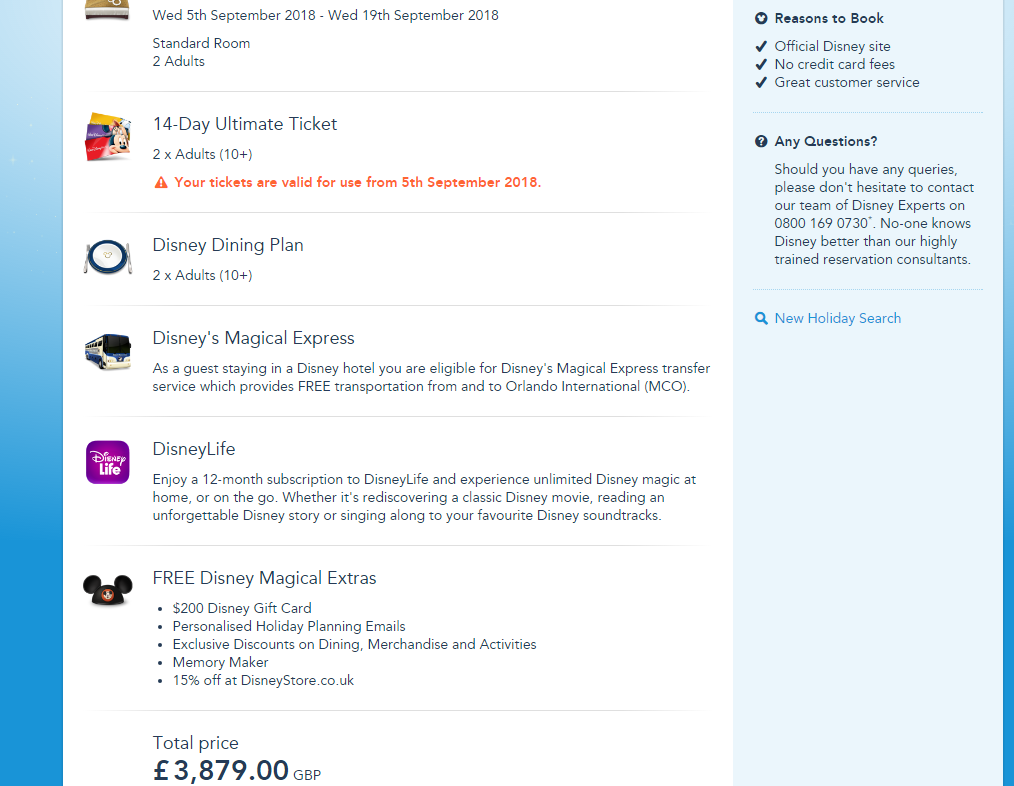This screenshot has height=786, width=1014.
Task: Open the New Holiday Search link
Action: pyautogui.click(x=837, y=318)
